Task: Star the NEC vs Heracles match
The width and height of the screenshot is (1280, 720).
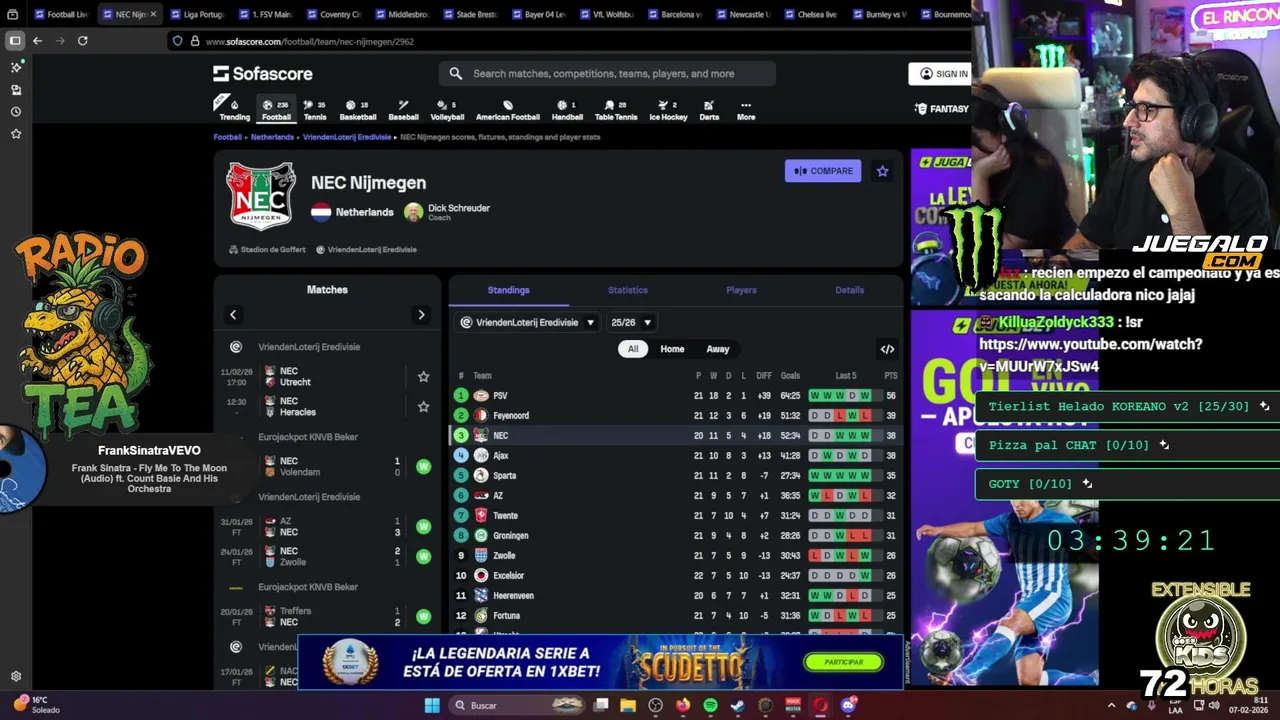Action: pos(423,407)
